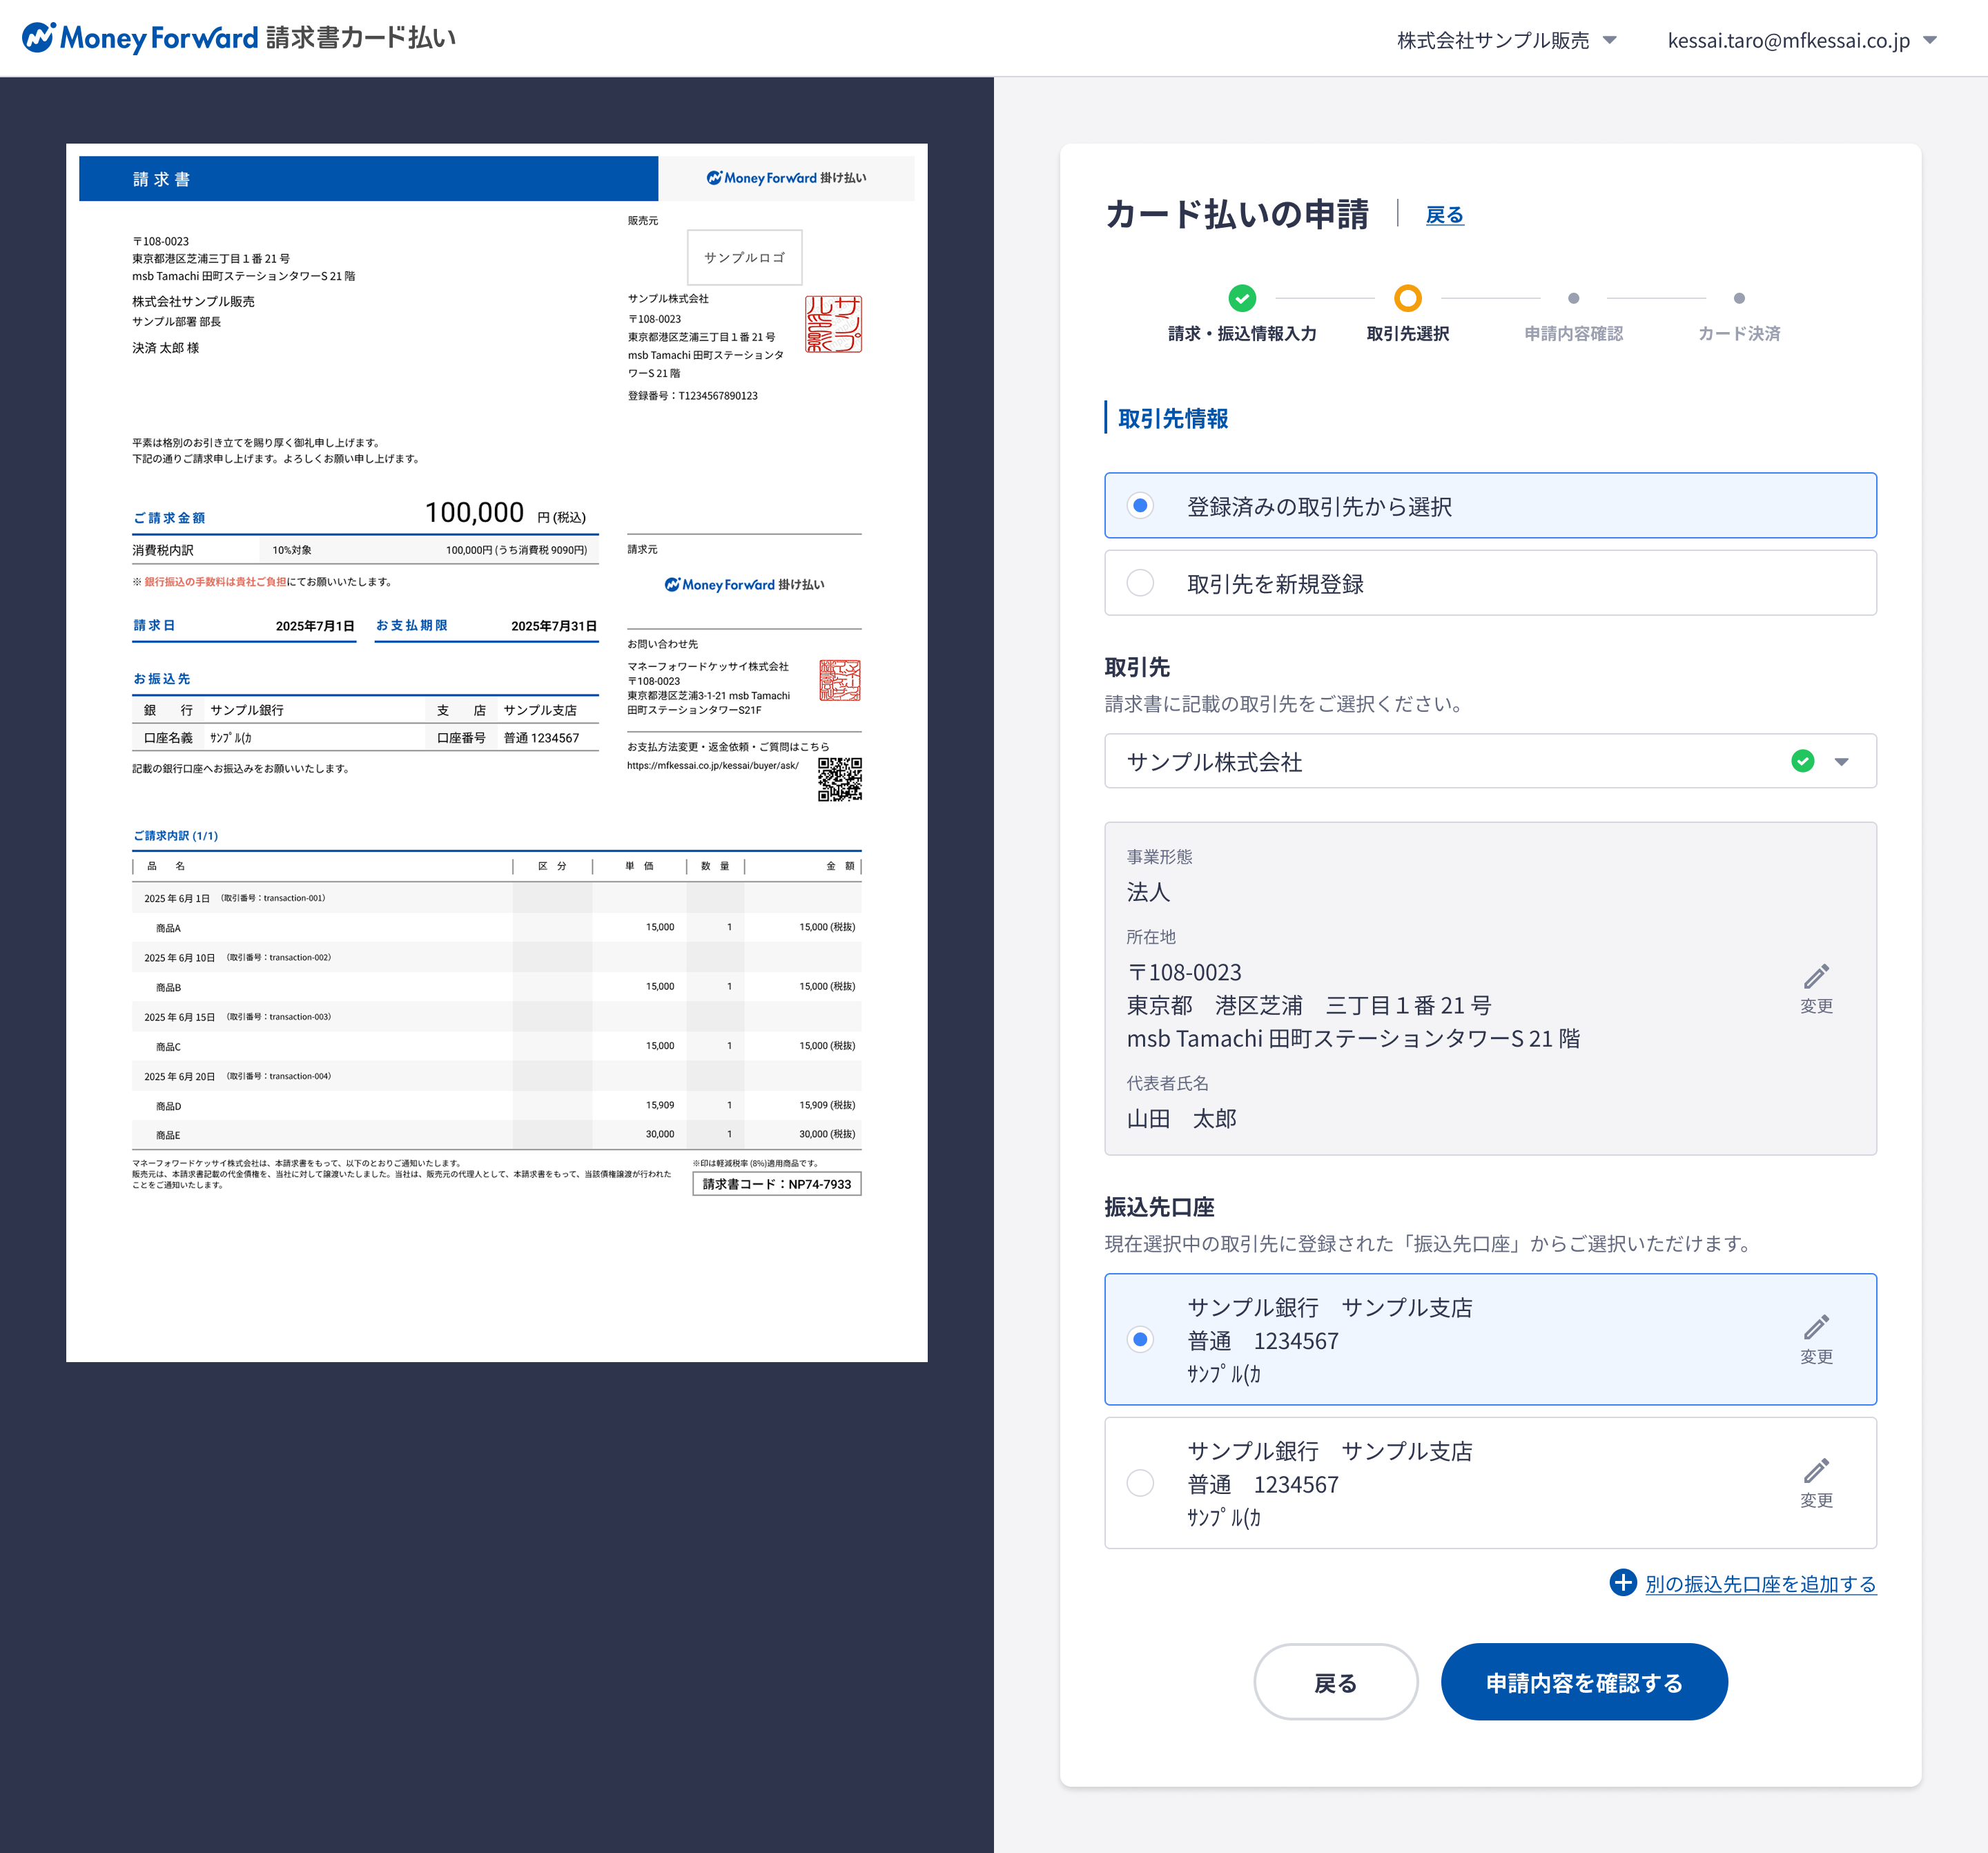
Task: Click representative name 山田 太郎
Action: [x=1181, y=1119]
